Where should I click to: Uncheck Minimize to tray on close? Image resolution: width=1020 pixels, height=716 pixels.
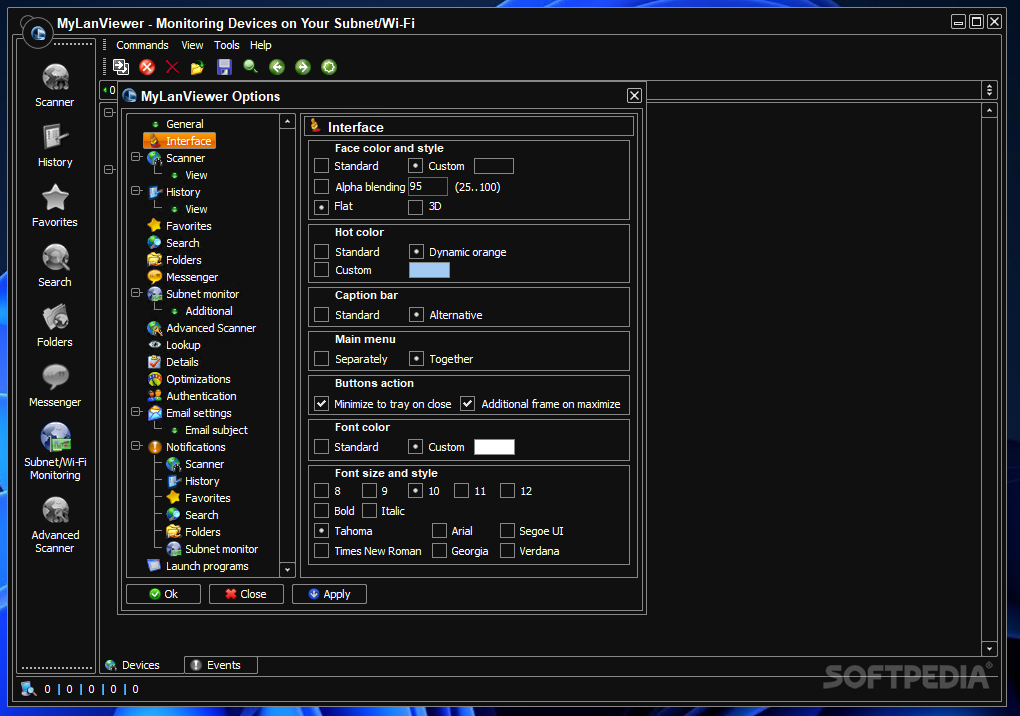click(x=321, y=404)
